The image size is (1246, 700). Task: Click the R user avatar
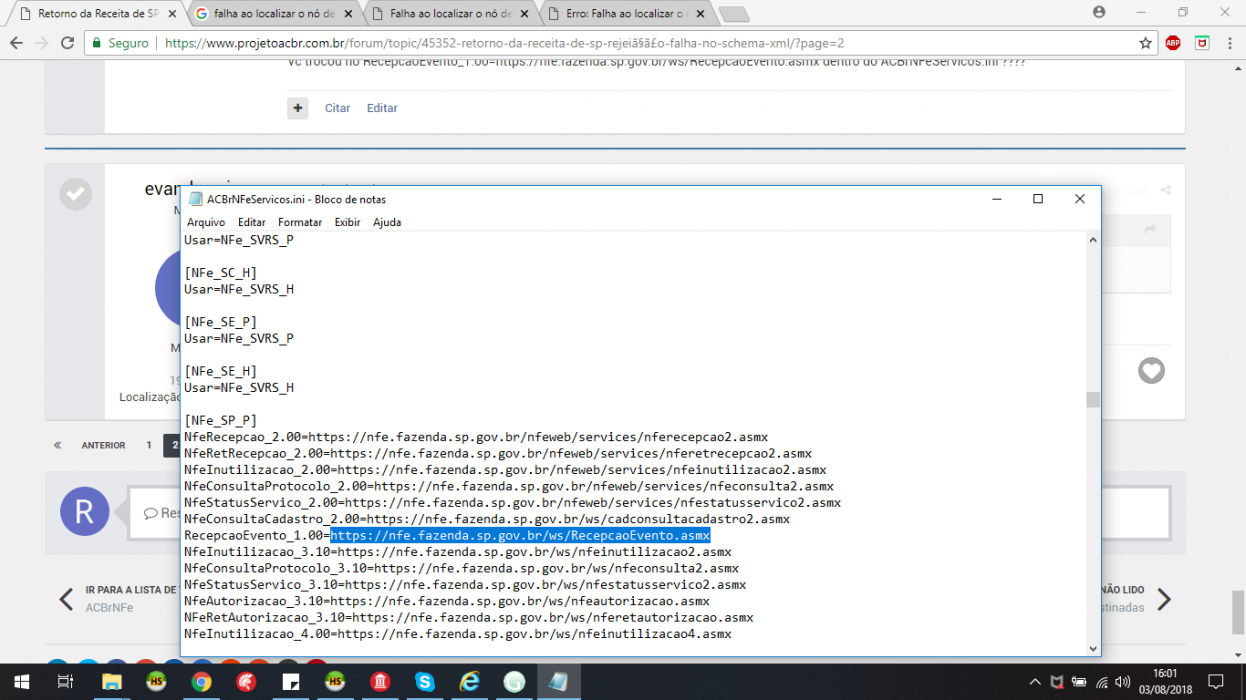pyautogui.click(x=85, y=512)
